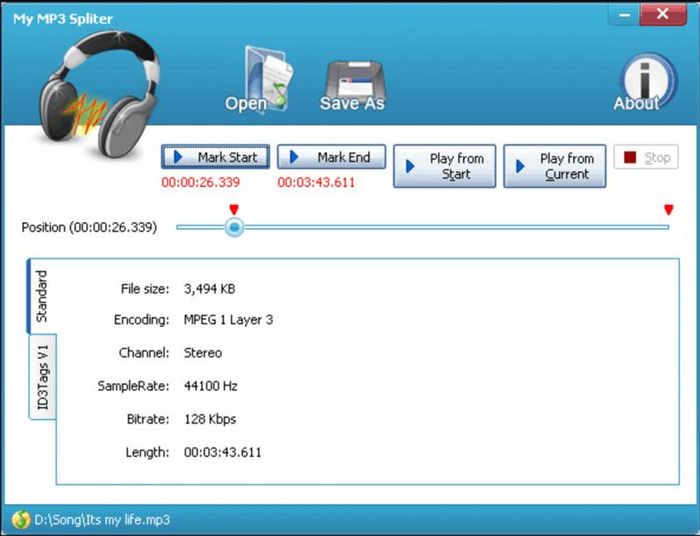Select the red start marker above slider
This screenshot has width=700, height=536.
click(x=234, y=209)
